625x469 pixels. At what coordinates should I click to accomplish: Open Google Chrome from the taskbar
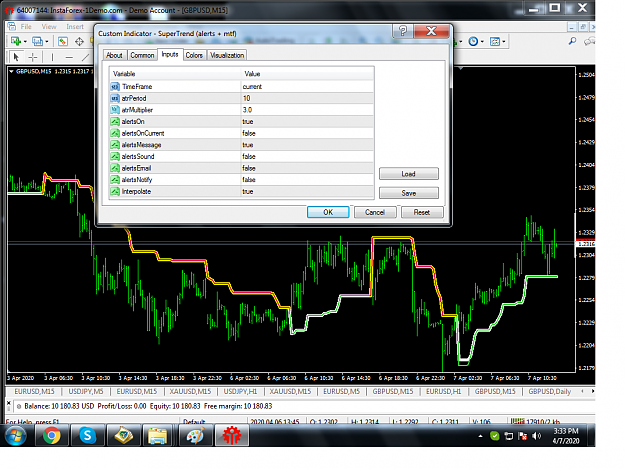pos(52,436)
